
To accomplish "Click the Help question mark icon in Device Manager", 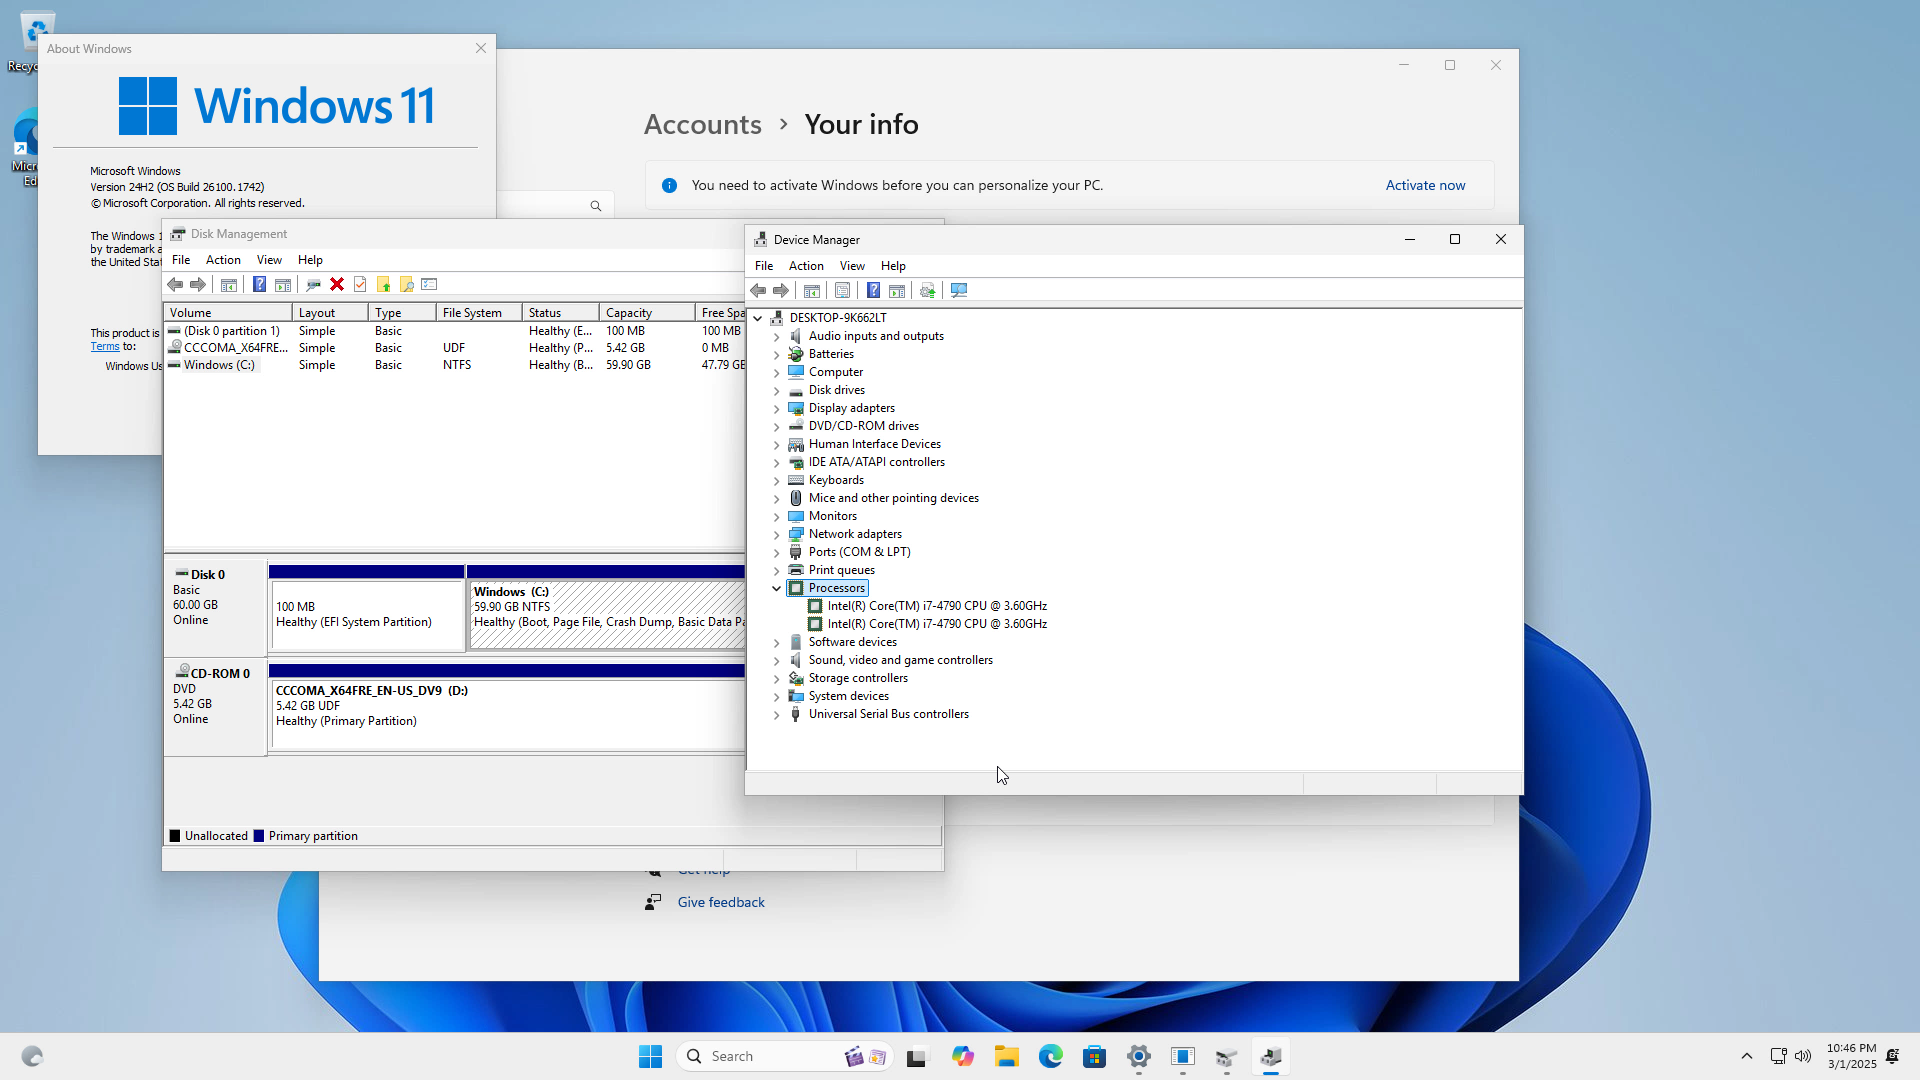I will tap(873, 291).
